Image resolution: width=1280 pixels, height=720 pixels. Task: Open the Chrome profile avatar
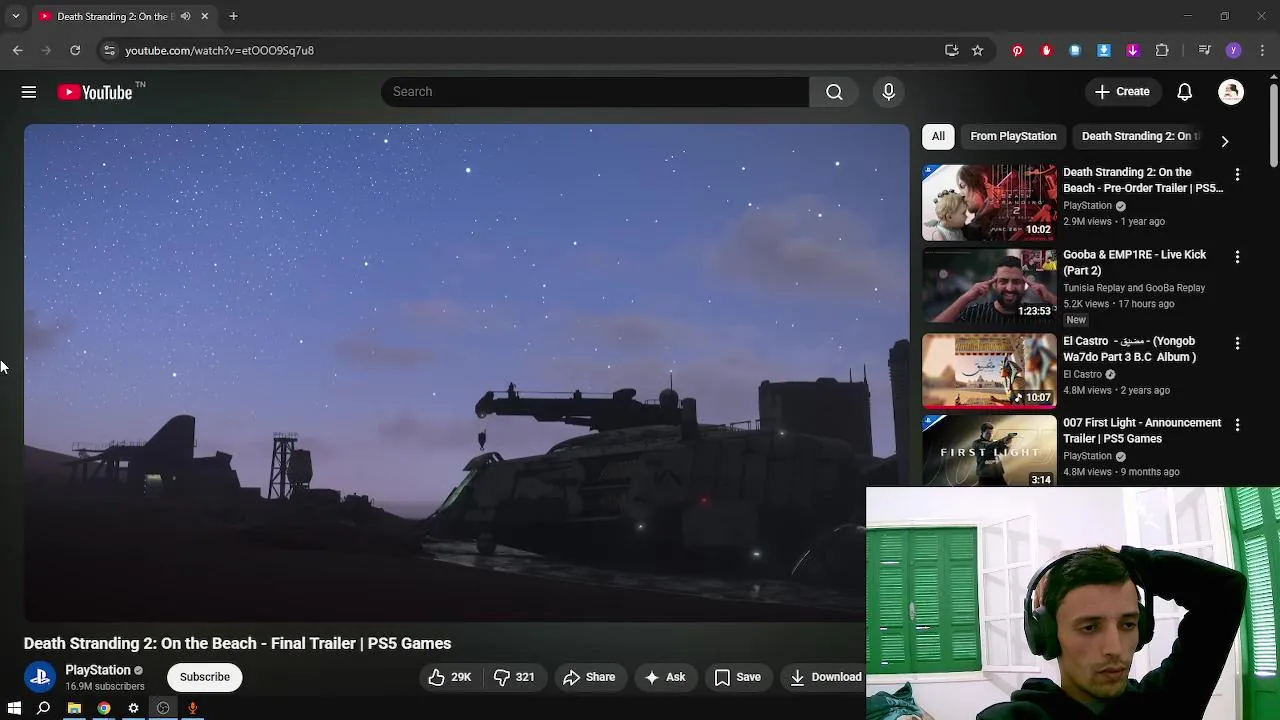[1233, 50]
